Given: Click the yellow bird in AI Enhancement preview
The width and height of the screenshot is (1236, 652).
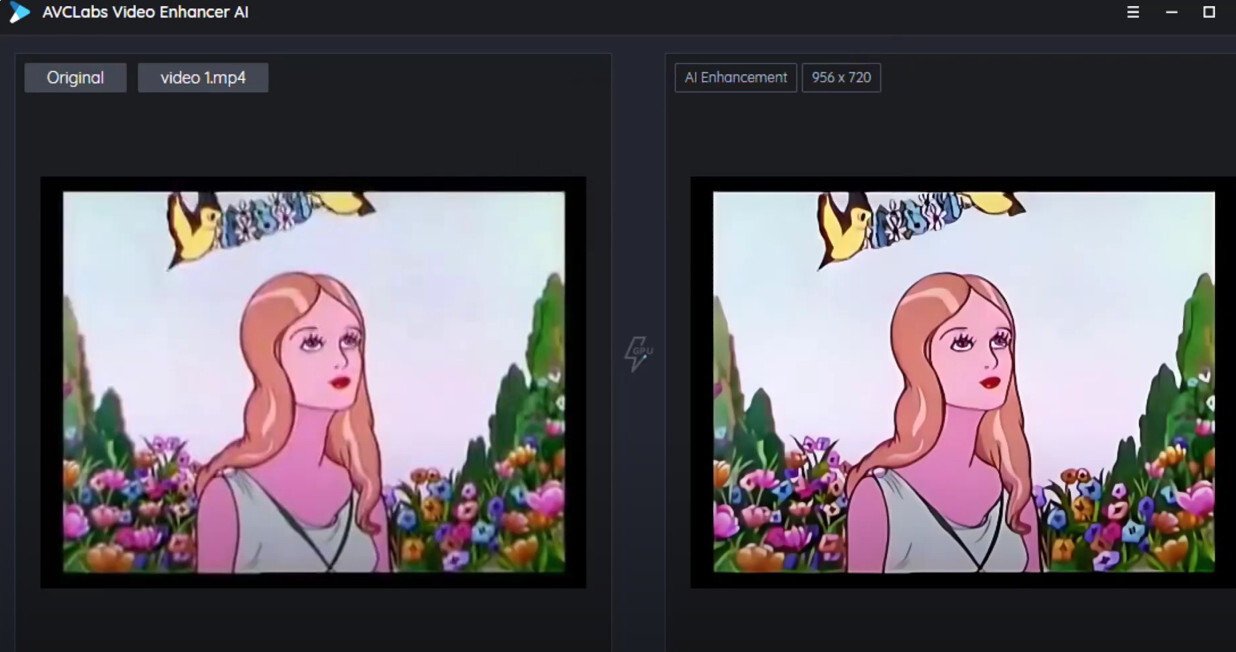Looking at the screenshot, I should point(843,227).
